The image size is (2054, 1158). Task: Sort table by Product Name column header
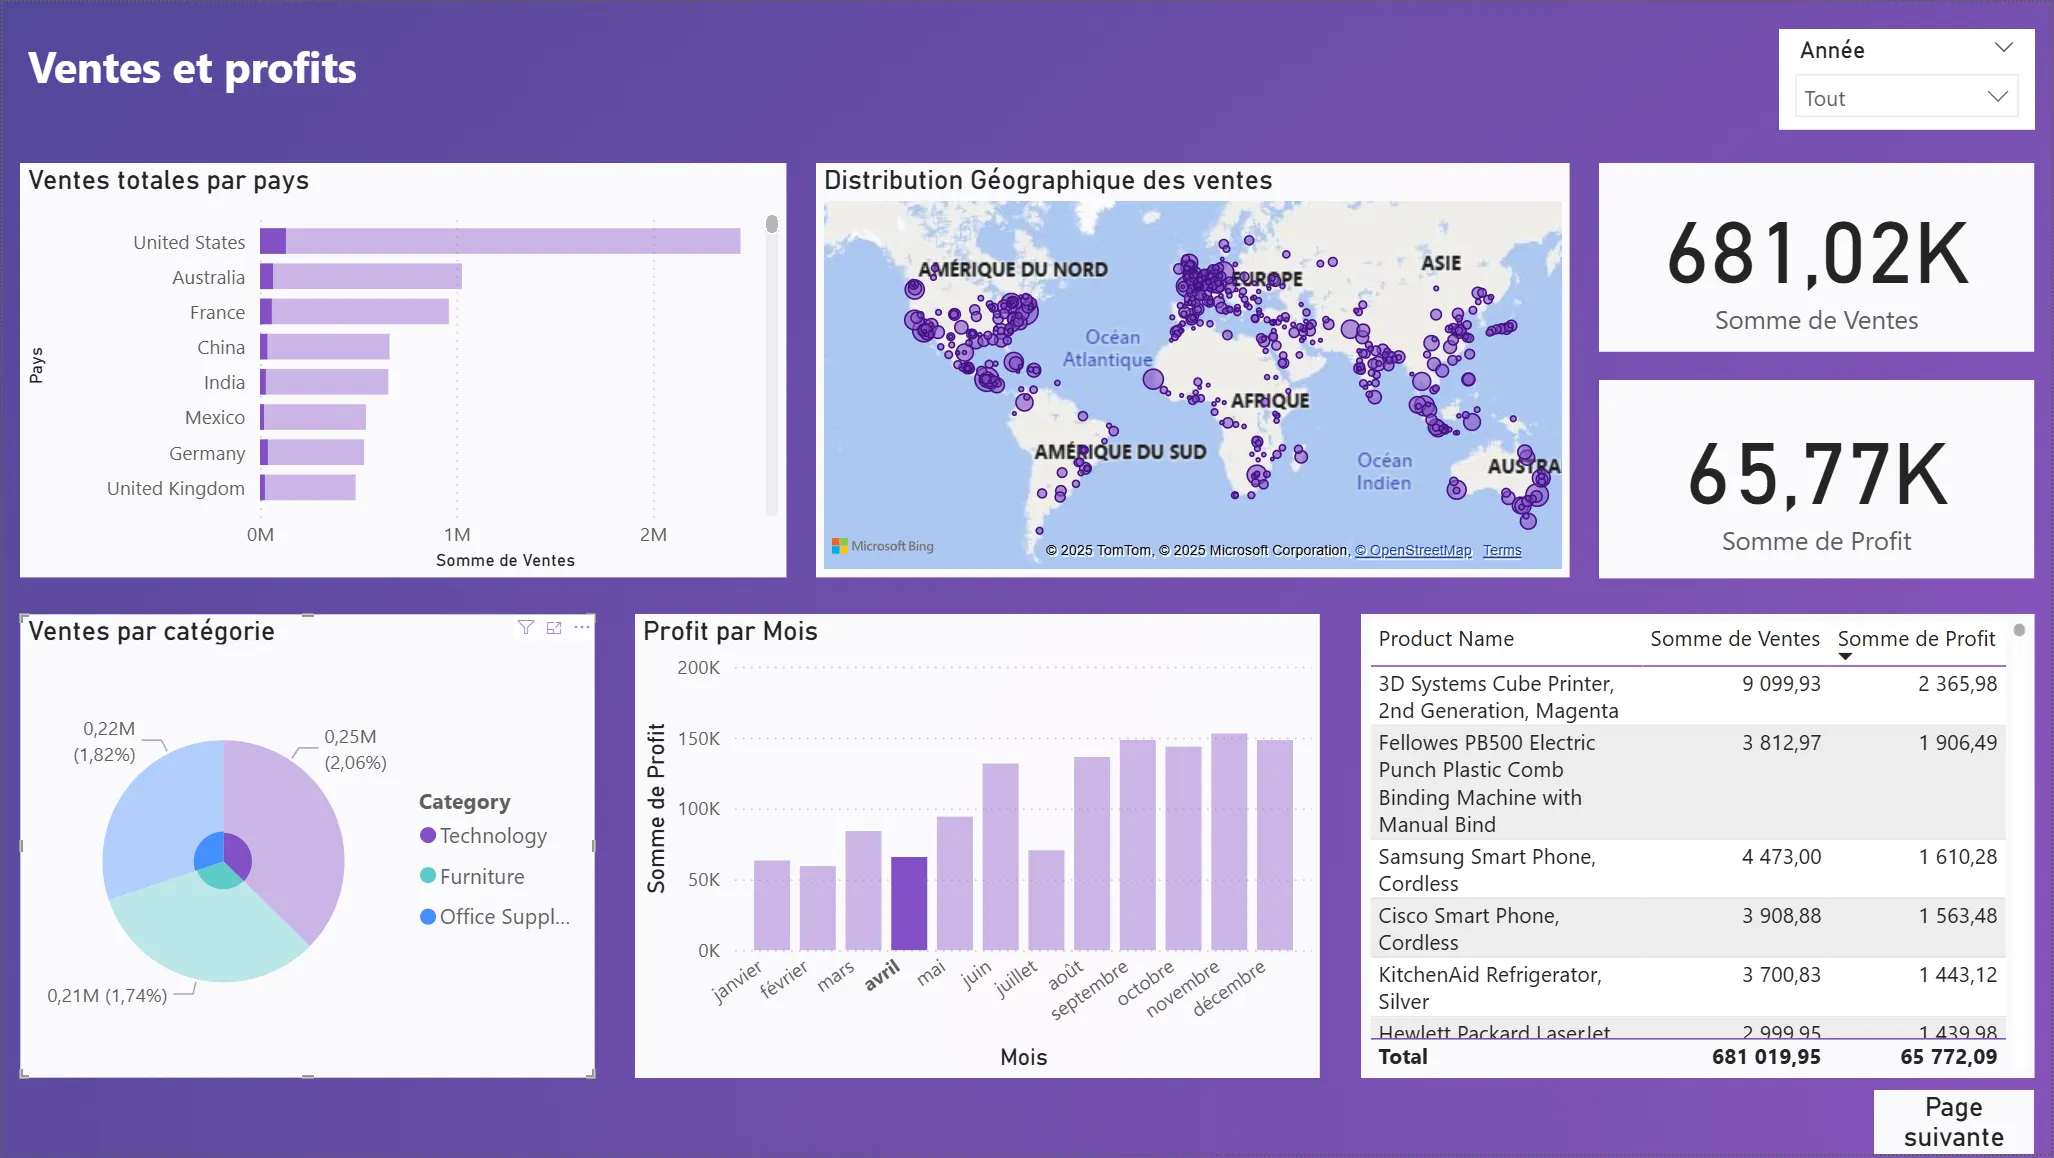point(1445,638)
